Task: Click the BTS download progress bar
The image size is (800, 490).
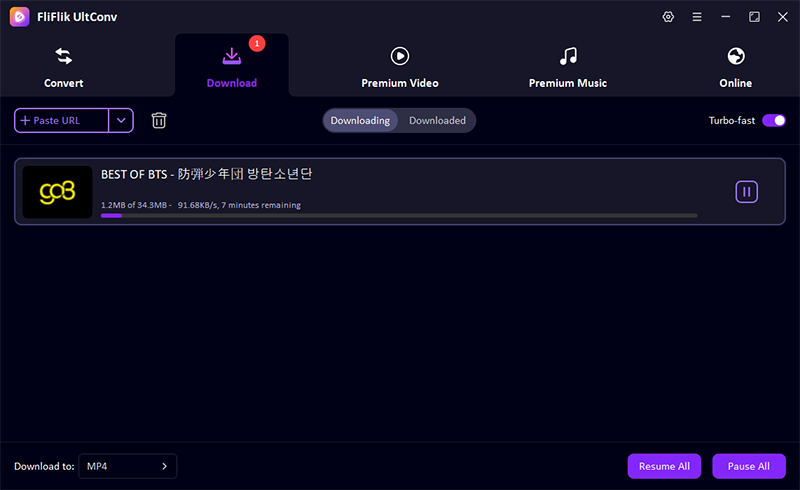Action: (399, 216)
